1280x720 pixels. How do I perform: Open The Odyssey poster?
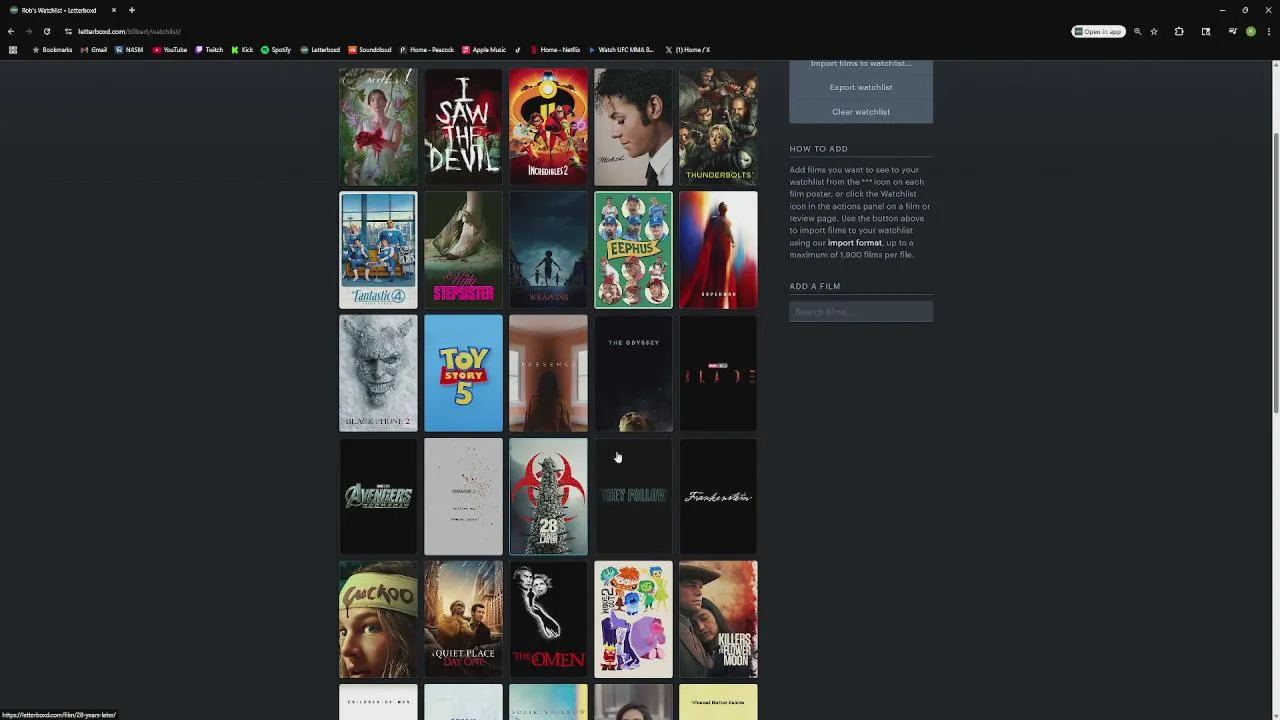click(633, 373)
